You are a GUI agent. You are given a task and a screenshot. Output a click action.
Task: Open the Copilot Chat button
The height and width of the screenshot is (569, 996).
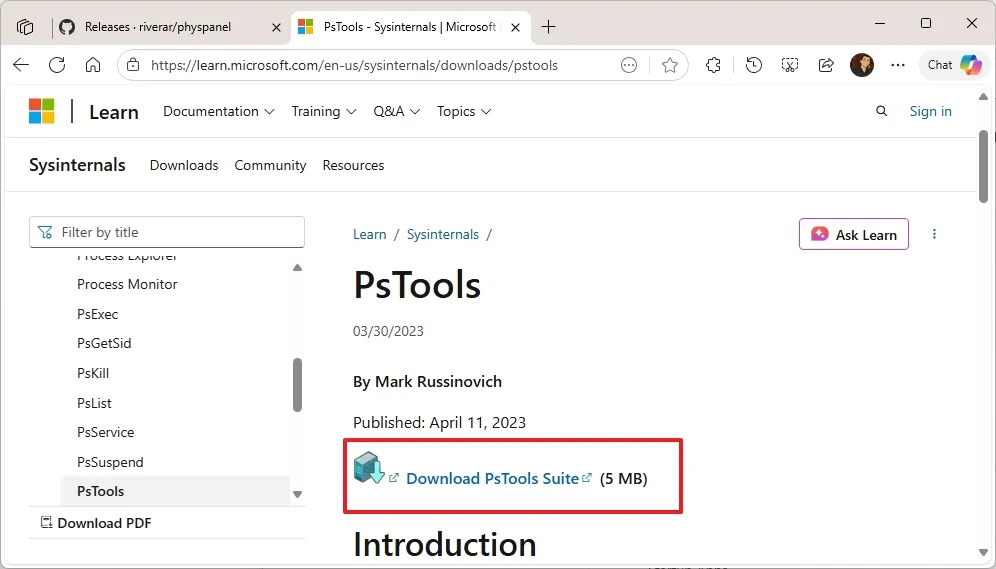coord(953,65)
